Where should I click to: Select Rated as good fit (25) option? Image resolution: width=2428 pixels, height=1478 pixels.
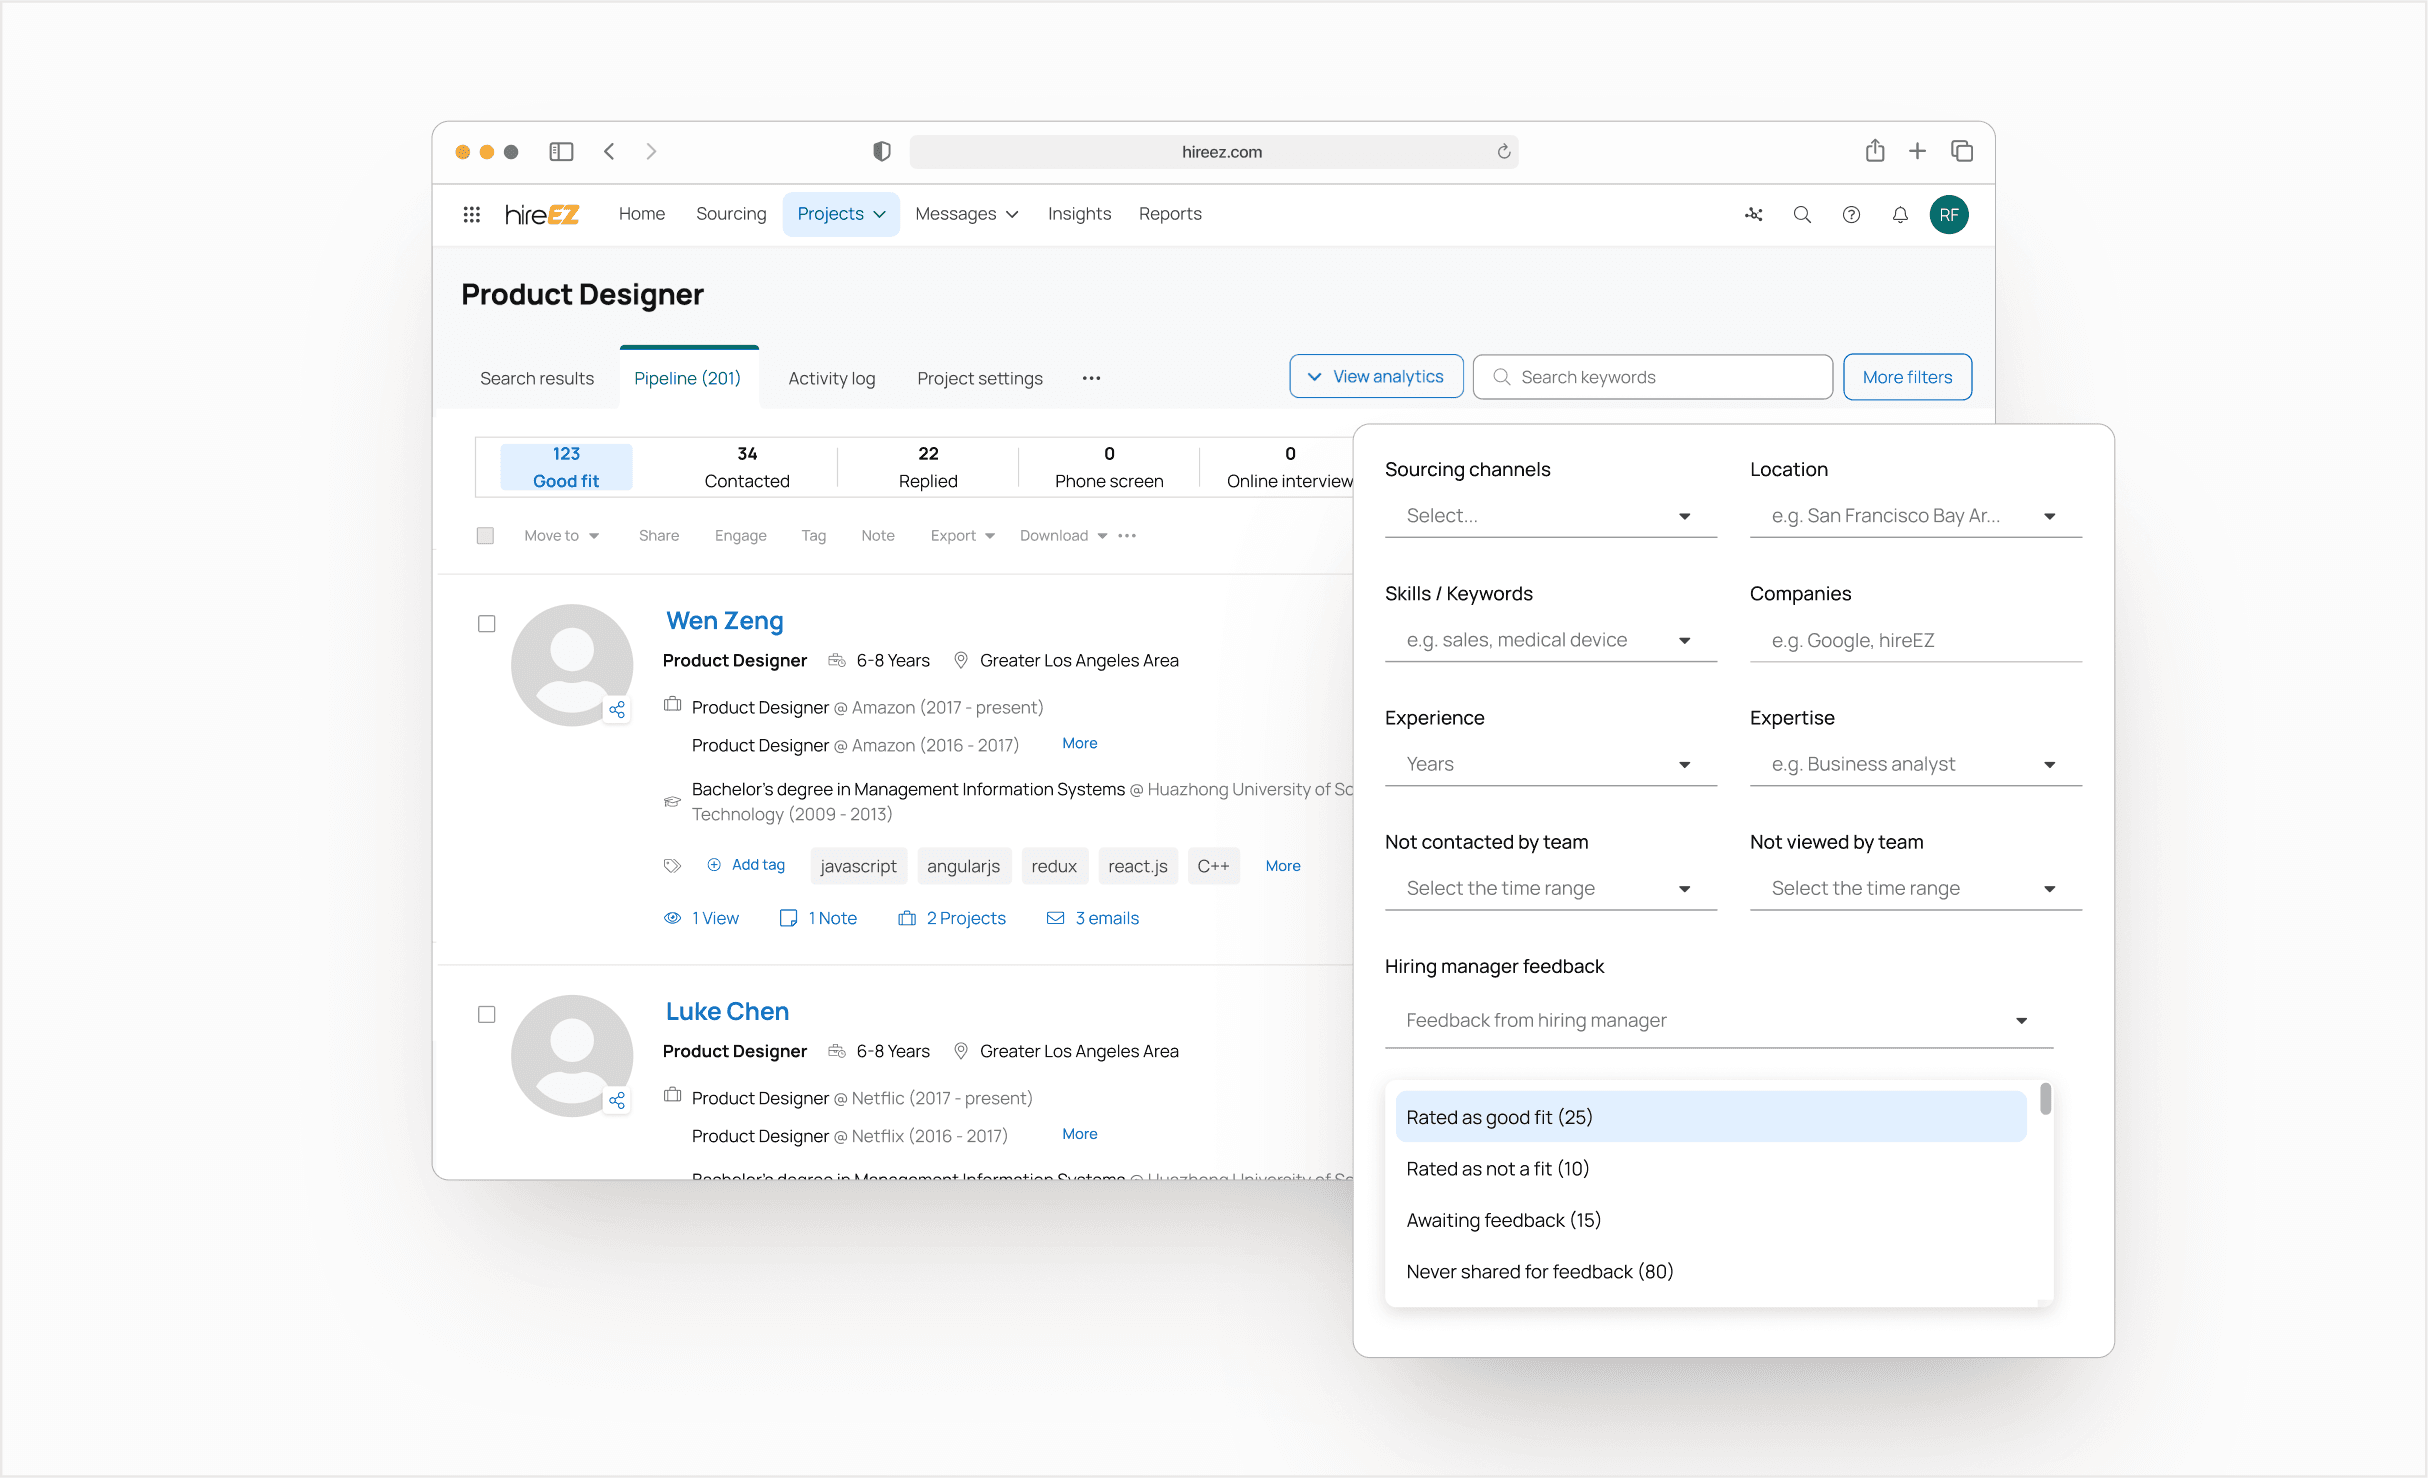(x=1711, y=1117)
